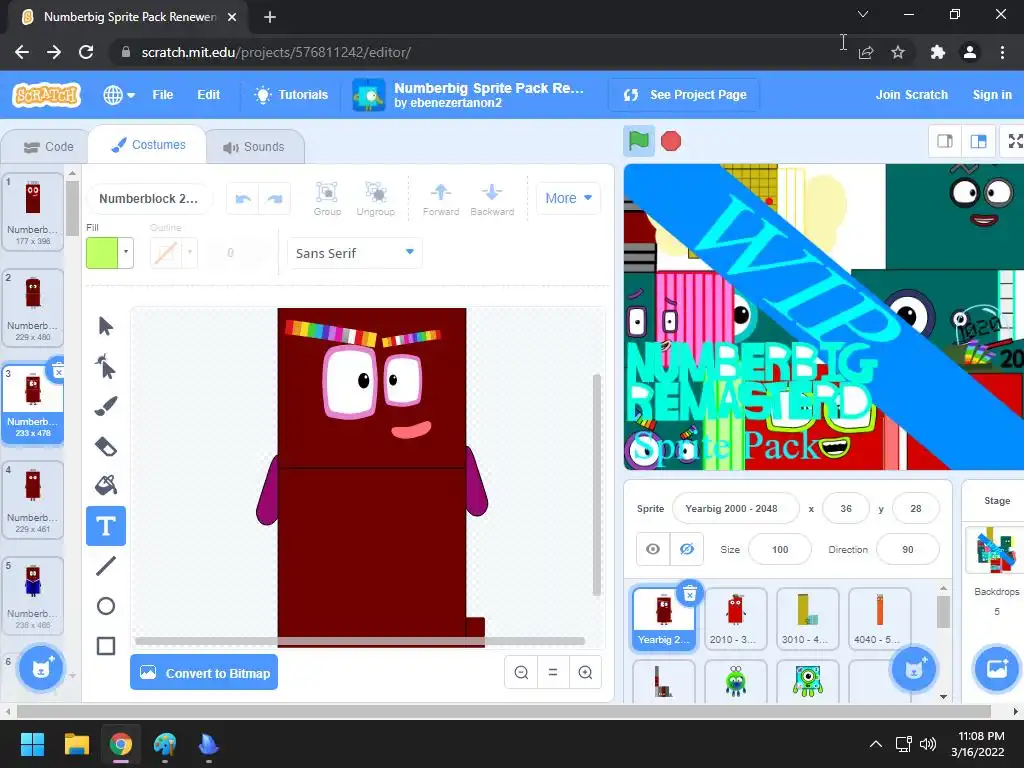Click the sprite Size field

tap(780, 549)
